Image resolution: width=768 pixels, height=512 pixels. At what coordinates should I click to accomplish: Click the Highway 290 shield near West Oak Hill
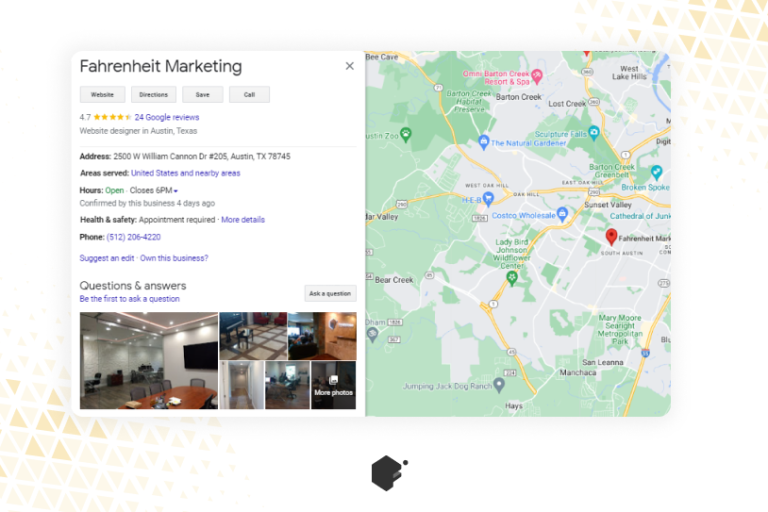402,204
